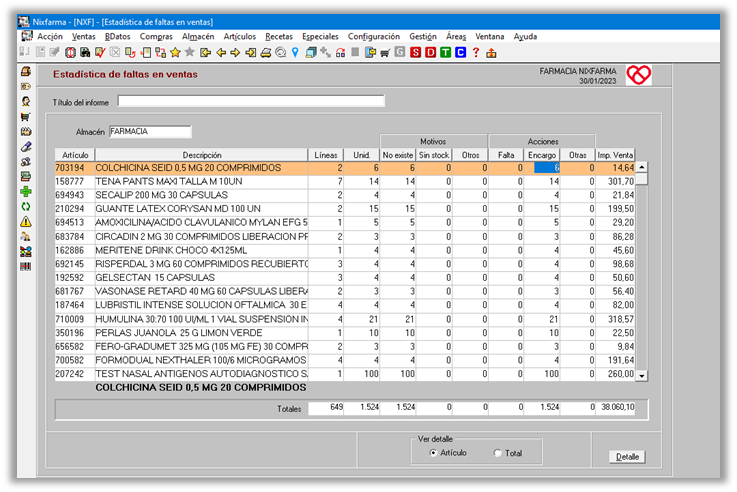Select row MERITENE DRINK CHOCO 4X125ML
Viewport: 737px width, 492px height.
pos(345,250)
